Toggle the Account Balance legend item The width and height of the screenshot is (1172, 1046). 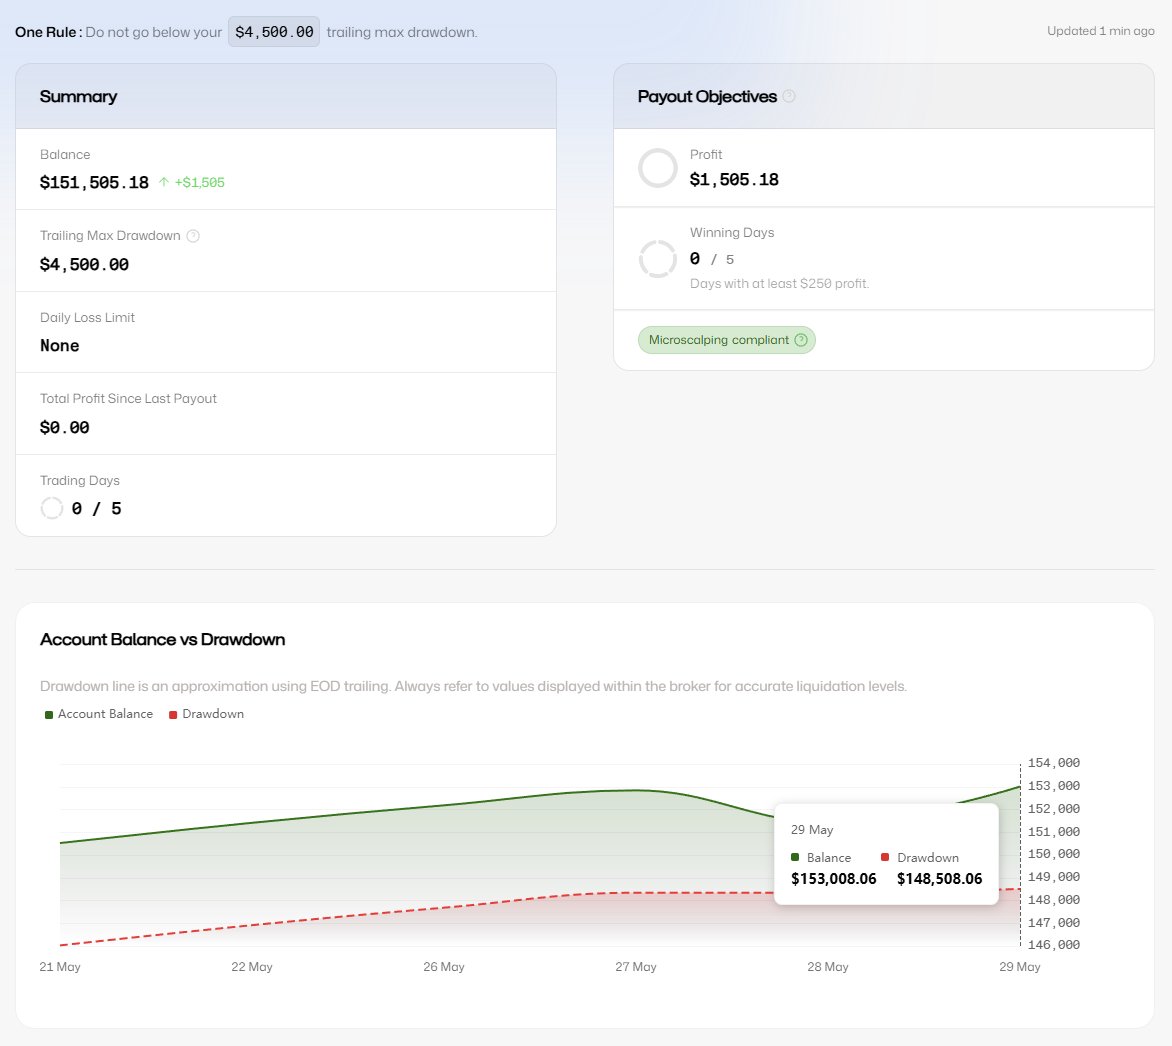coord(99,714)
